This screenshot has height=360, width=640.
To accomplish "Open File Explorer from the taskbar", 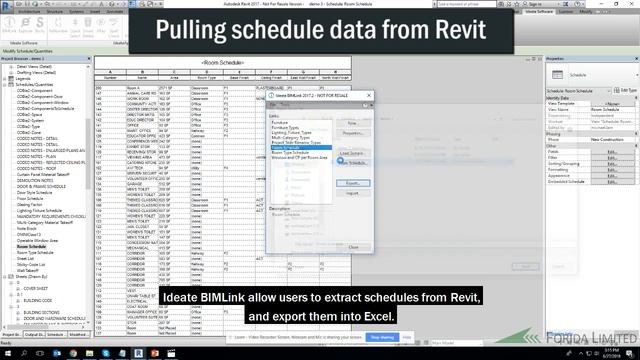I will 89,353.
